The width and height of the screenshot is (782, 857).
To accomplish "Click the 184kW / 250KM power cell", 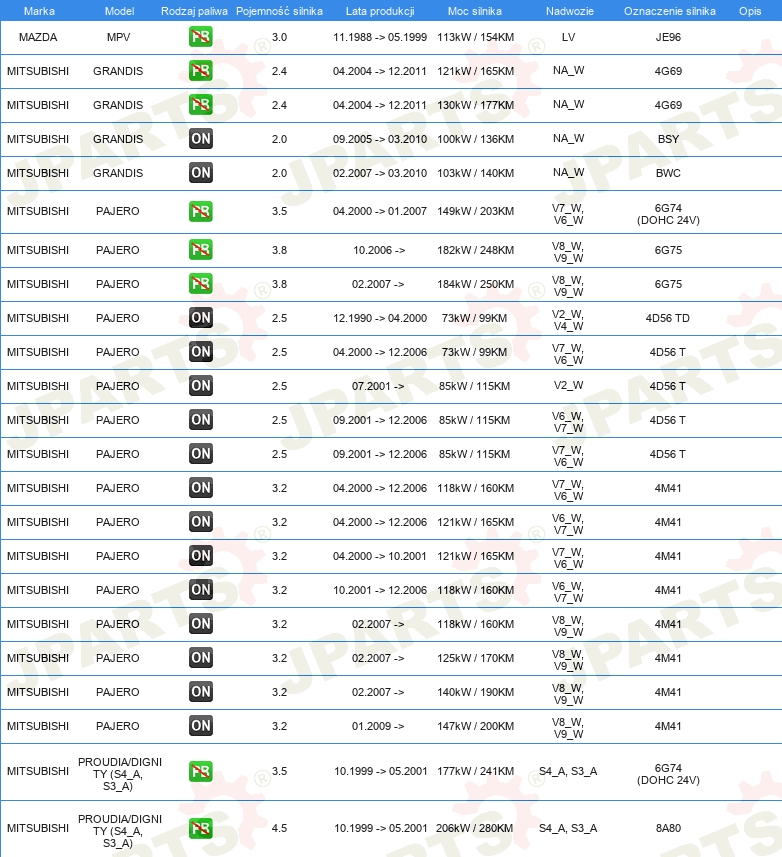I will [x=475, y=284].
